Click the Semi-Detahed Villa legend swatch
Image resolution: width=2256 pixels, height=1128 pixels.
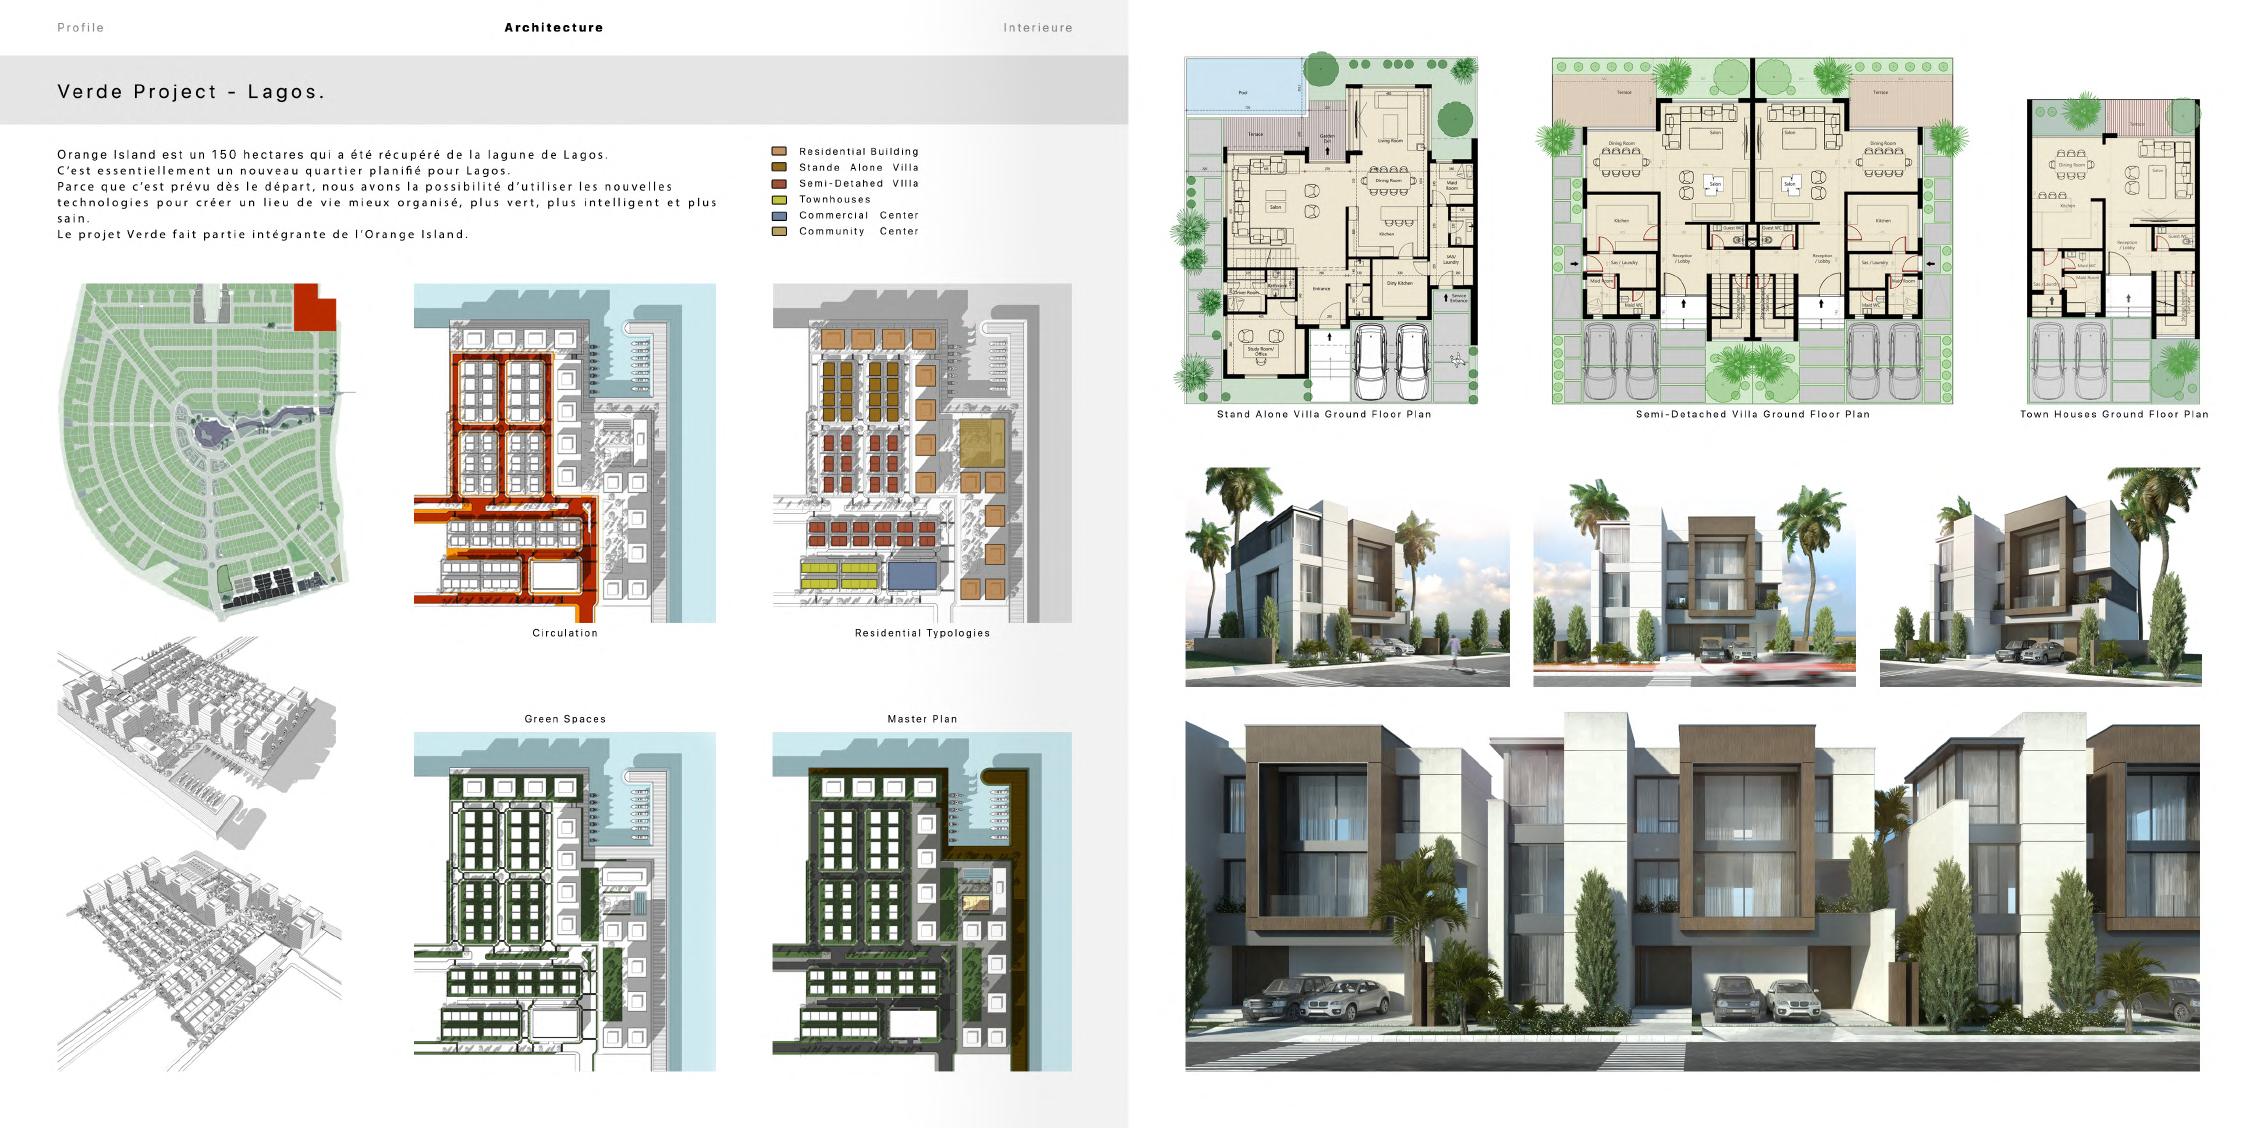[x=779, y=184]
